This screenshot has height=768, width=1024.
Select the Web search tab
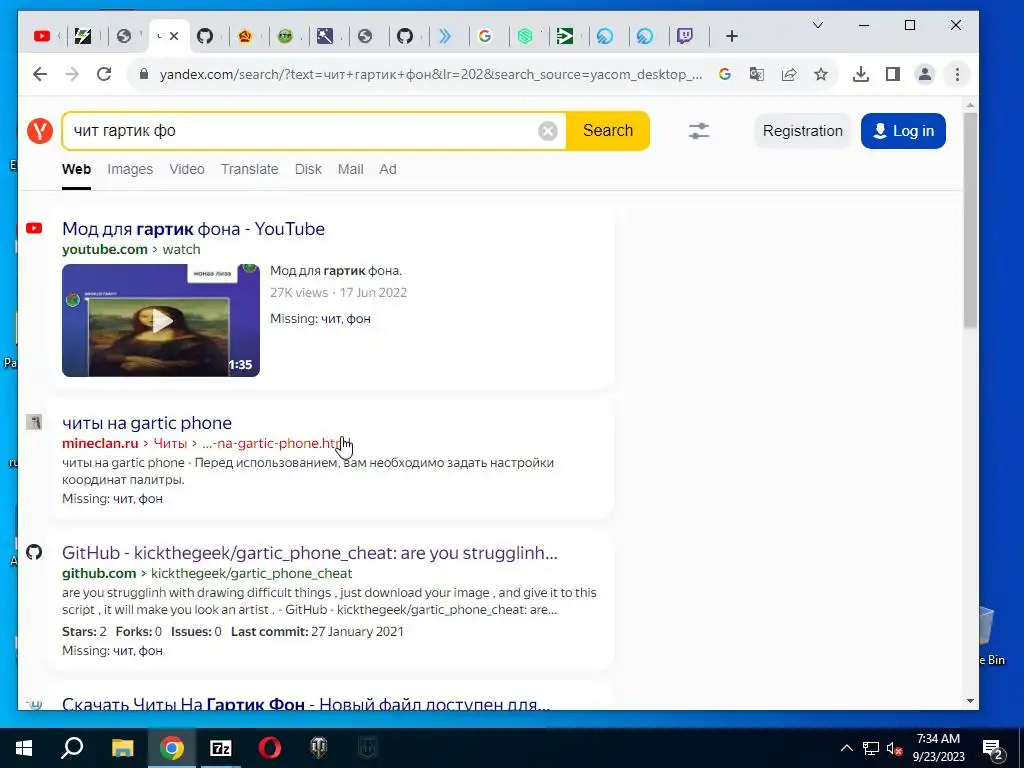(76, 170)
